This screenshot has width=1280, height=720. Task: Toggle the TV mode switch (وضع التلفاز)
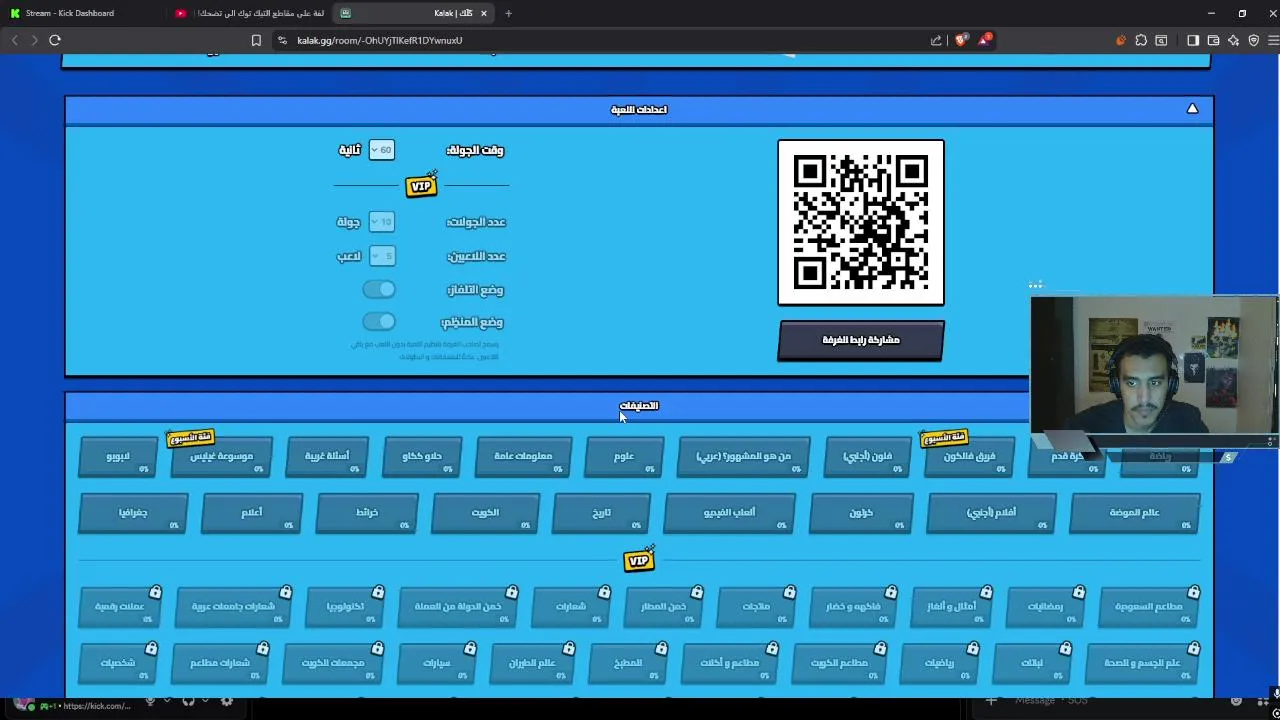click(x=379, y=289)
